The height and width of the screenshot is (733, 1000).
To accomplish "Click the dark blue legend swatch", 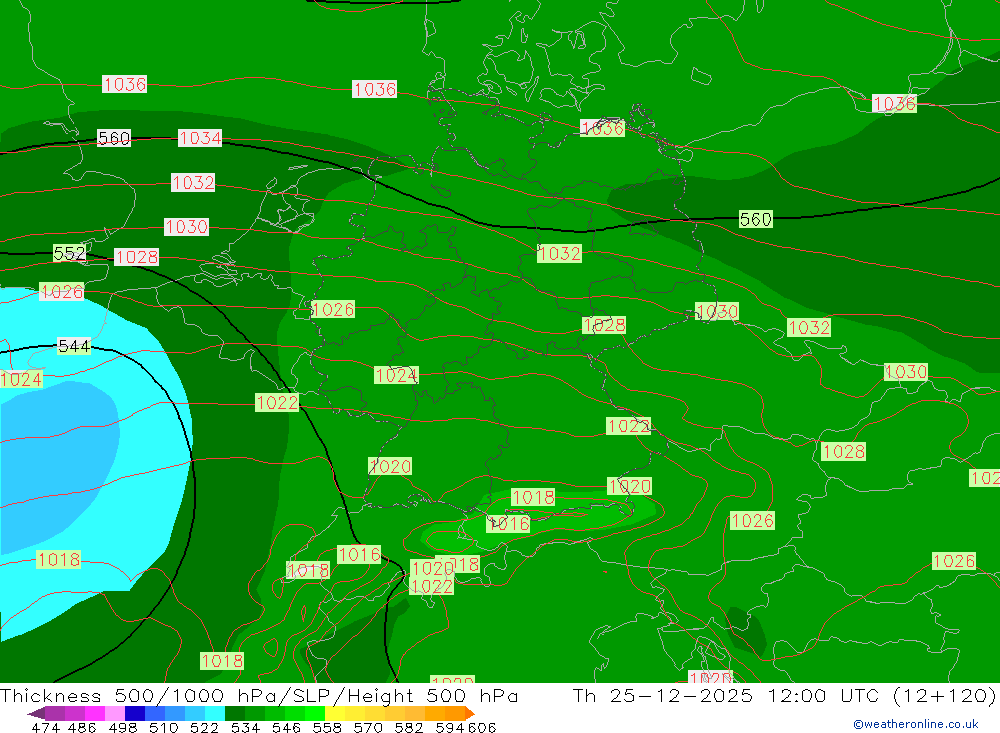I will pos(135,713).
